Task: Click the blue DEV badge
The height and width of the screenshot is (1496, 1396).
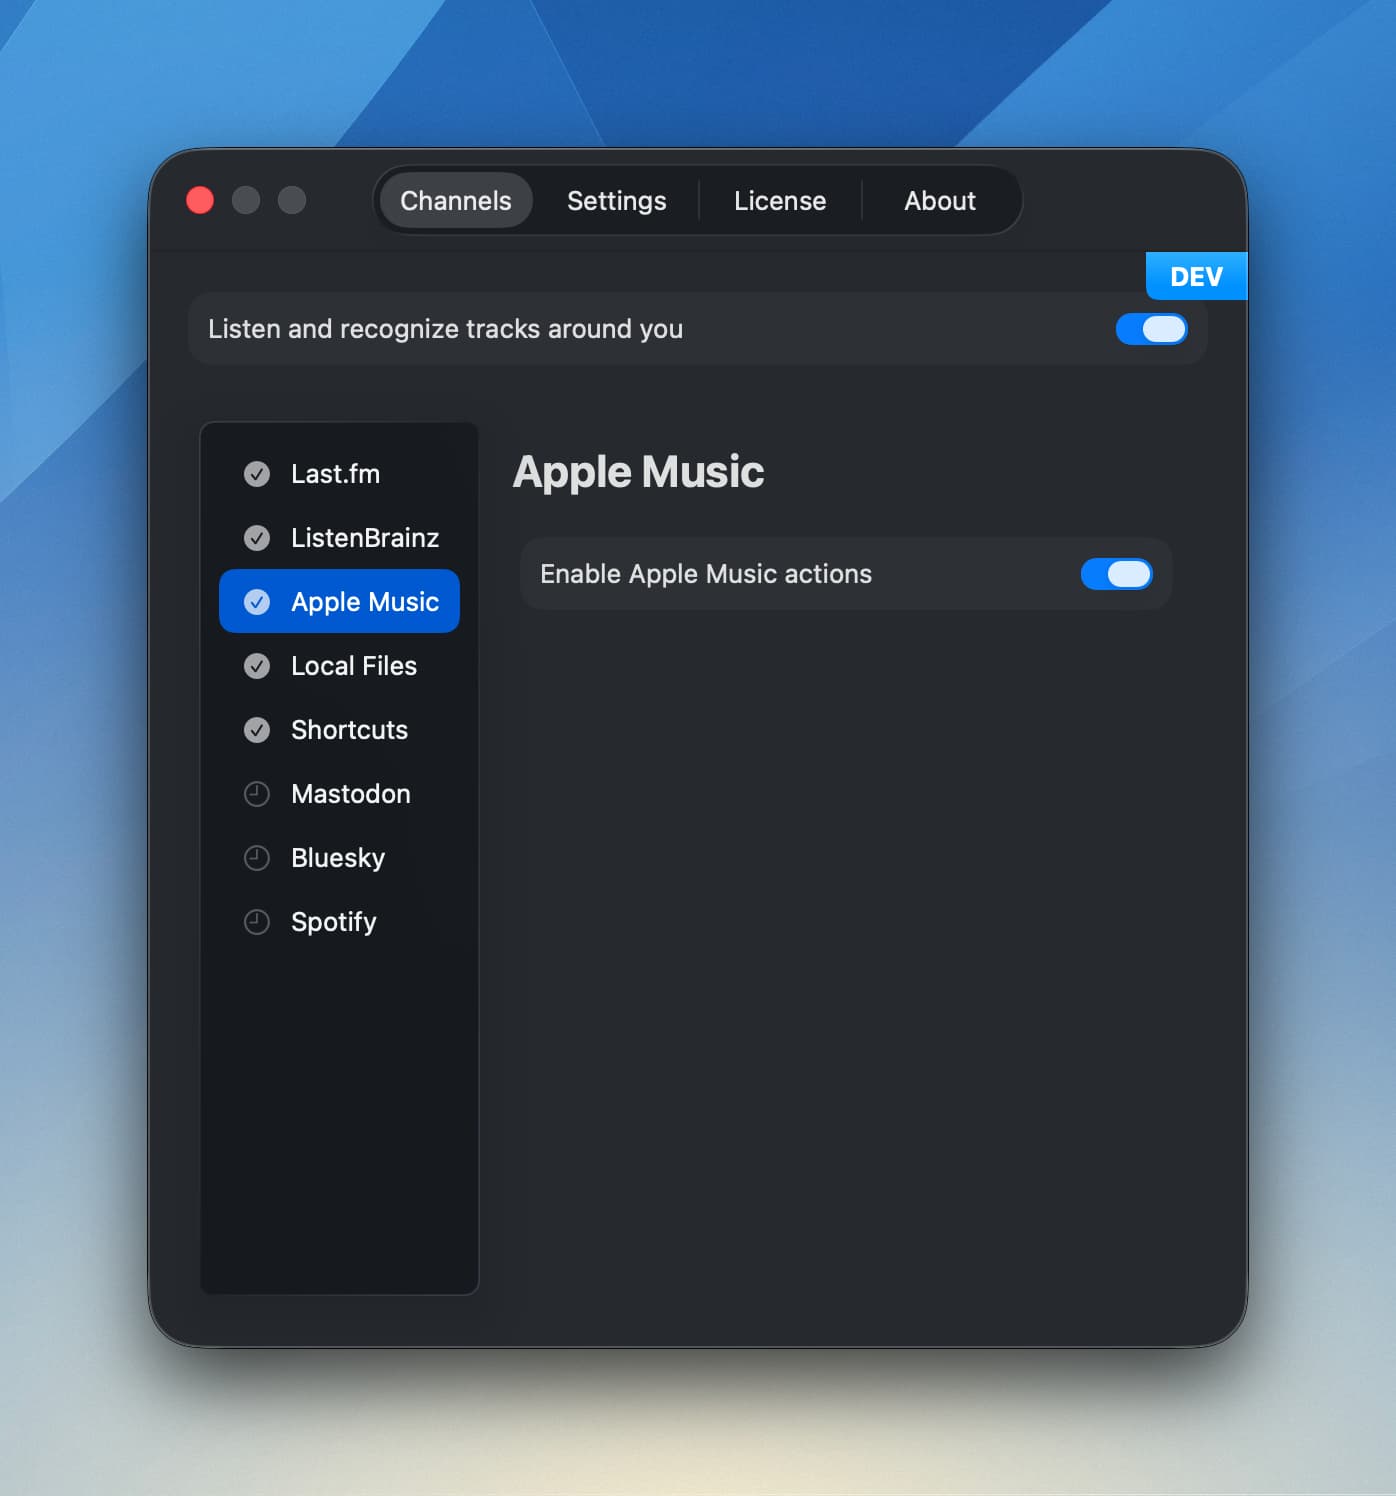Action: 1196,277
